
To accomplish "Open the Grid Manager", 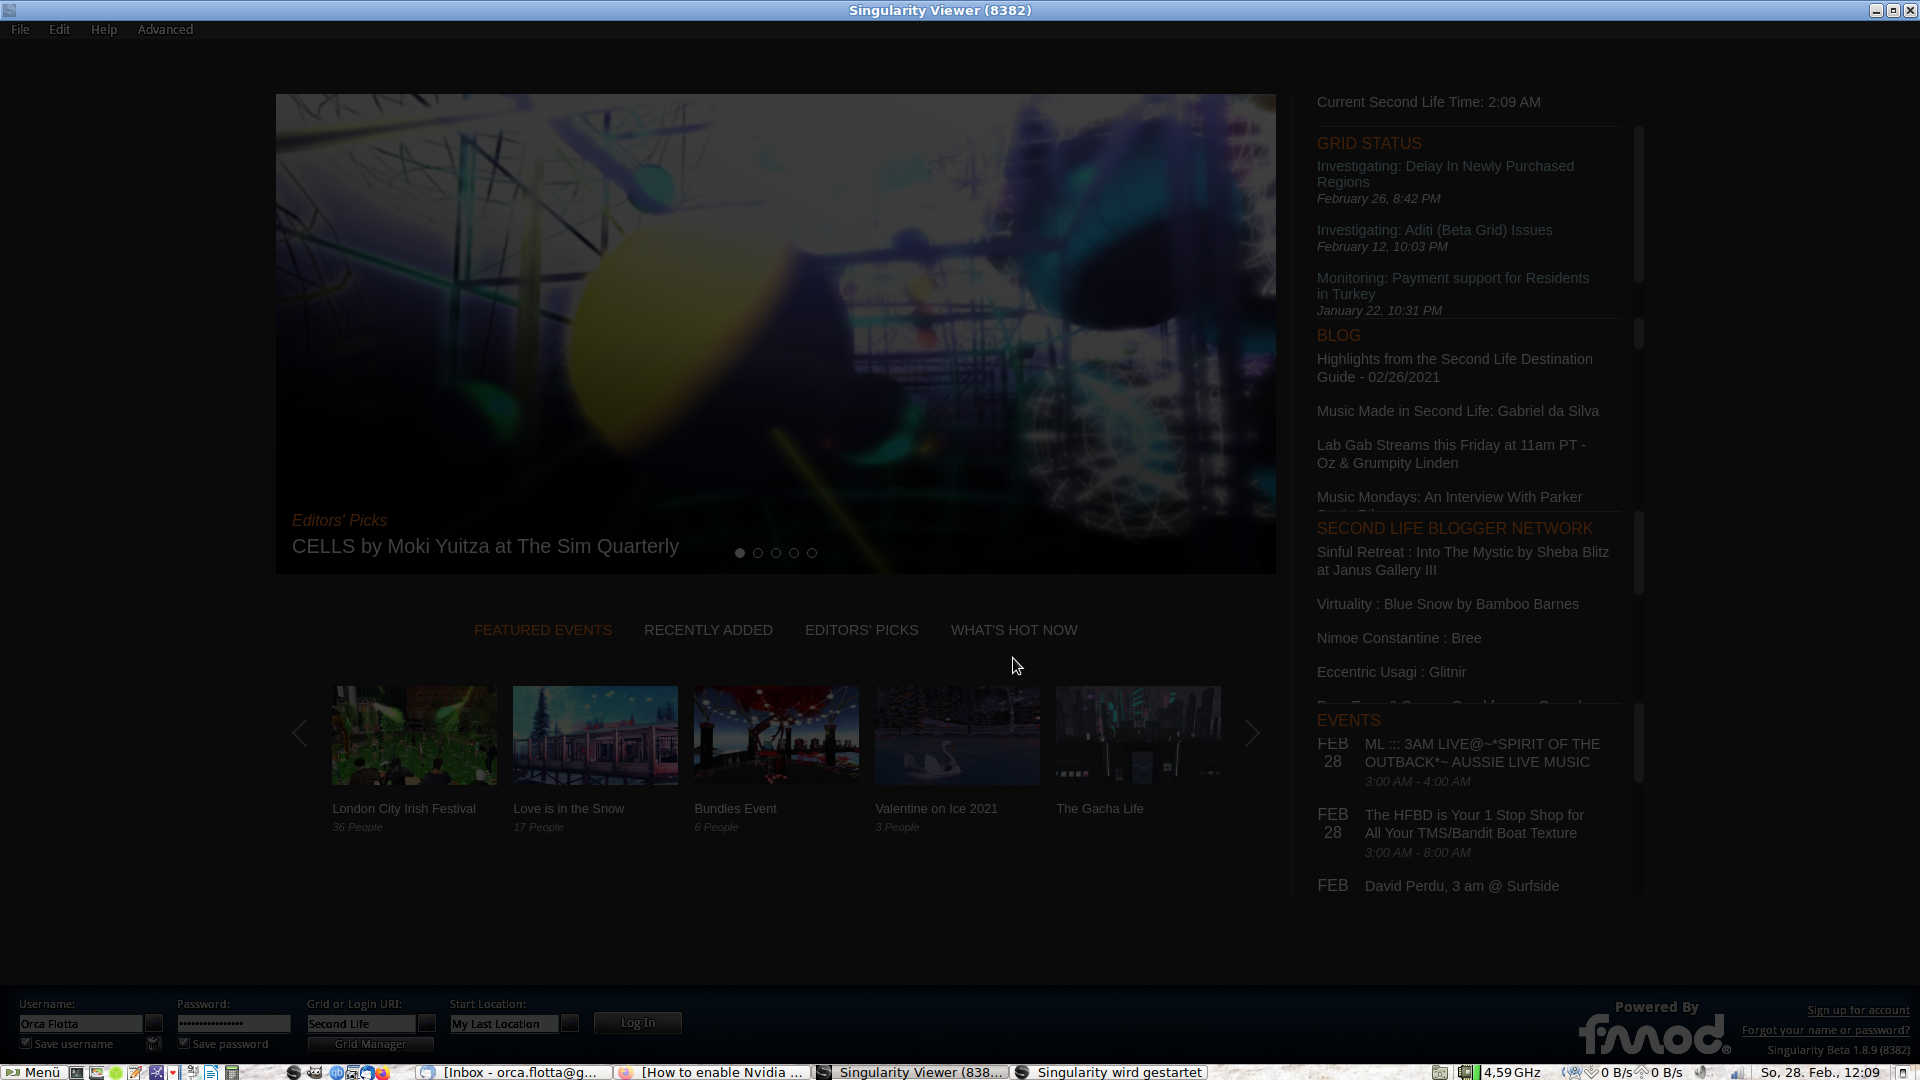I will [x=371, y=1043].
